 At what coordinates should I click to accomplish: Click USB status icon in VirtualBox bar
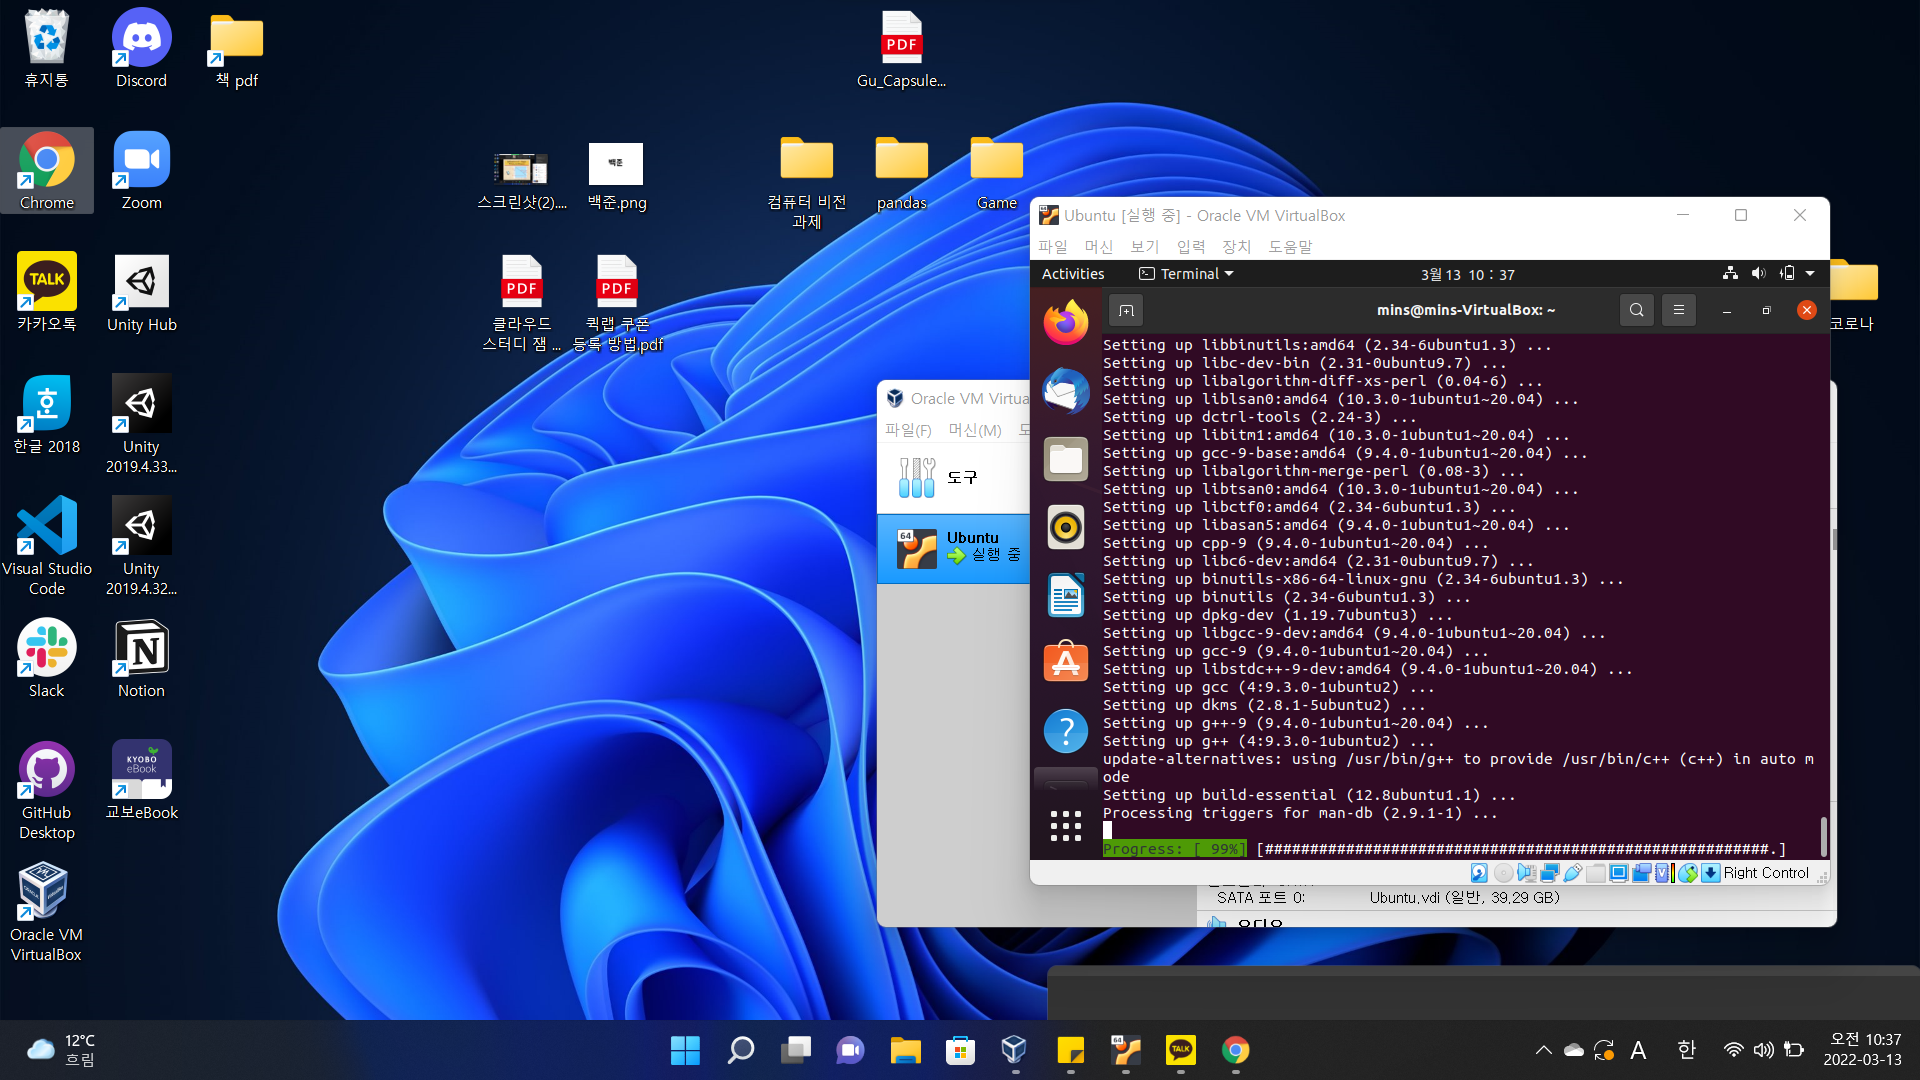tap(1572, 873)
